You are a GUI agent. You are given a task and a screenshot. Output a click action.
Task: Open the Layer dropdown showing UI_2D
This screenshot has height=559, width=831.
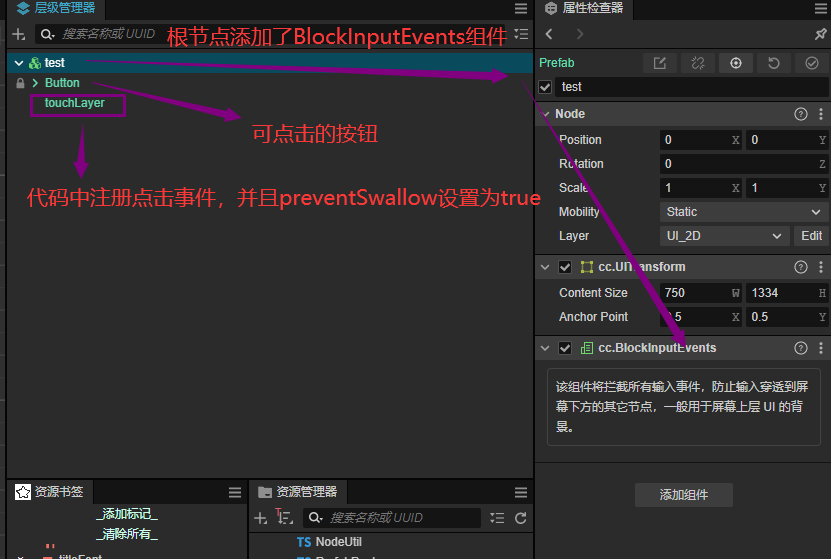(x=724, y=236)
